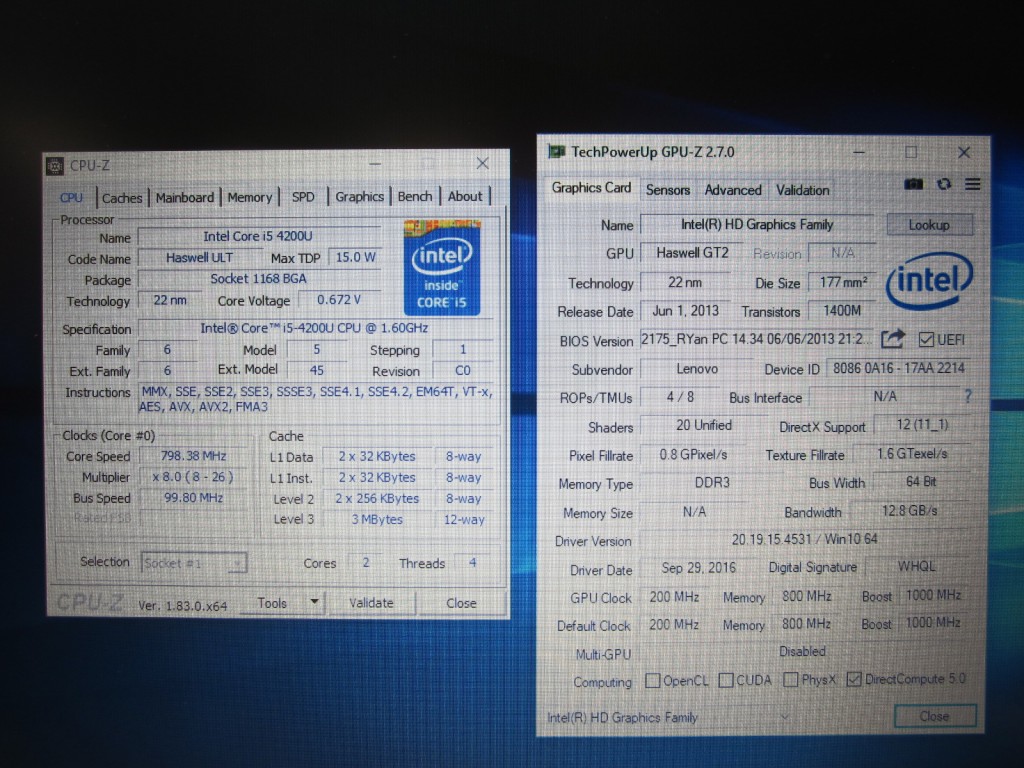The height and width of the screenshot is (768, 1024).
Task: Toggle the CUDA checkbox
Action: tap(726, 680)
